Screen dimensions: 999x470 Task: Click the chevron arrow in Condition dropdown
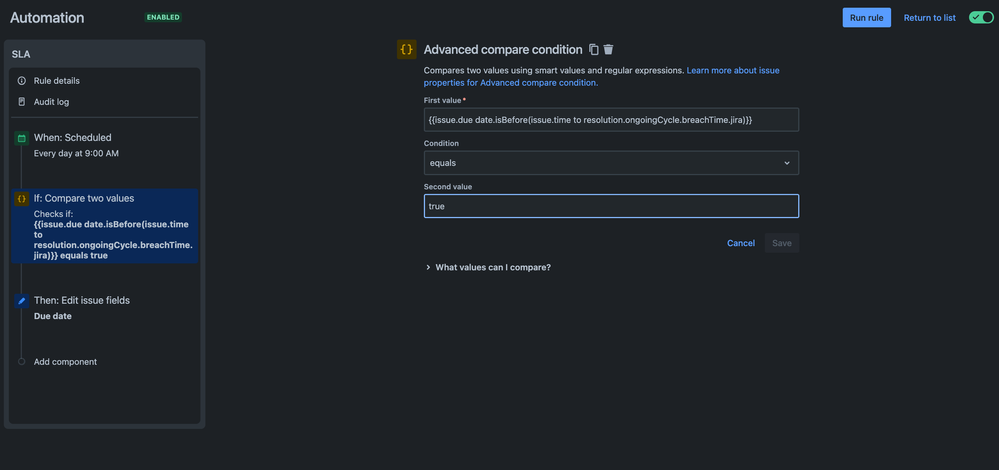[787, 163]
